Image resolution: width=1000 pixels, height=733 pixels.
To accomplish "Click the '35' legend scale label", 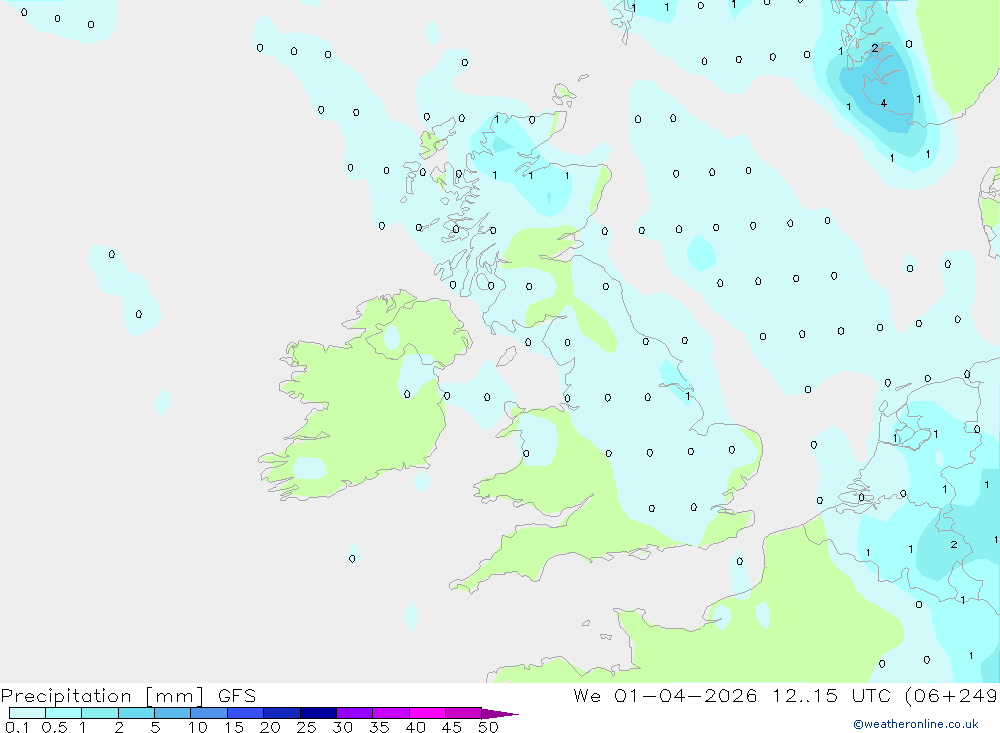I will tap(379, 727).
